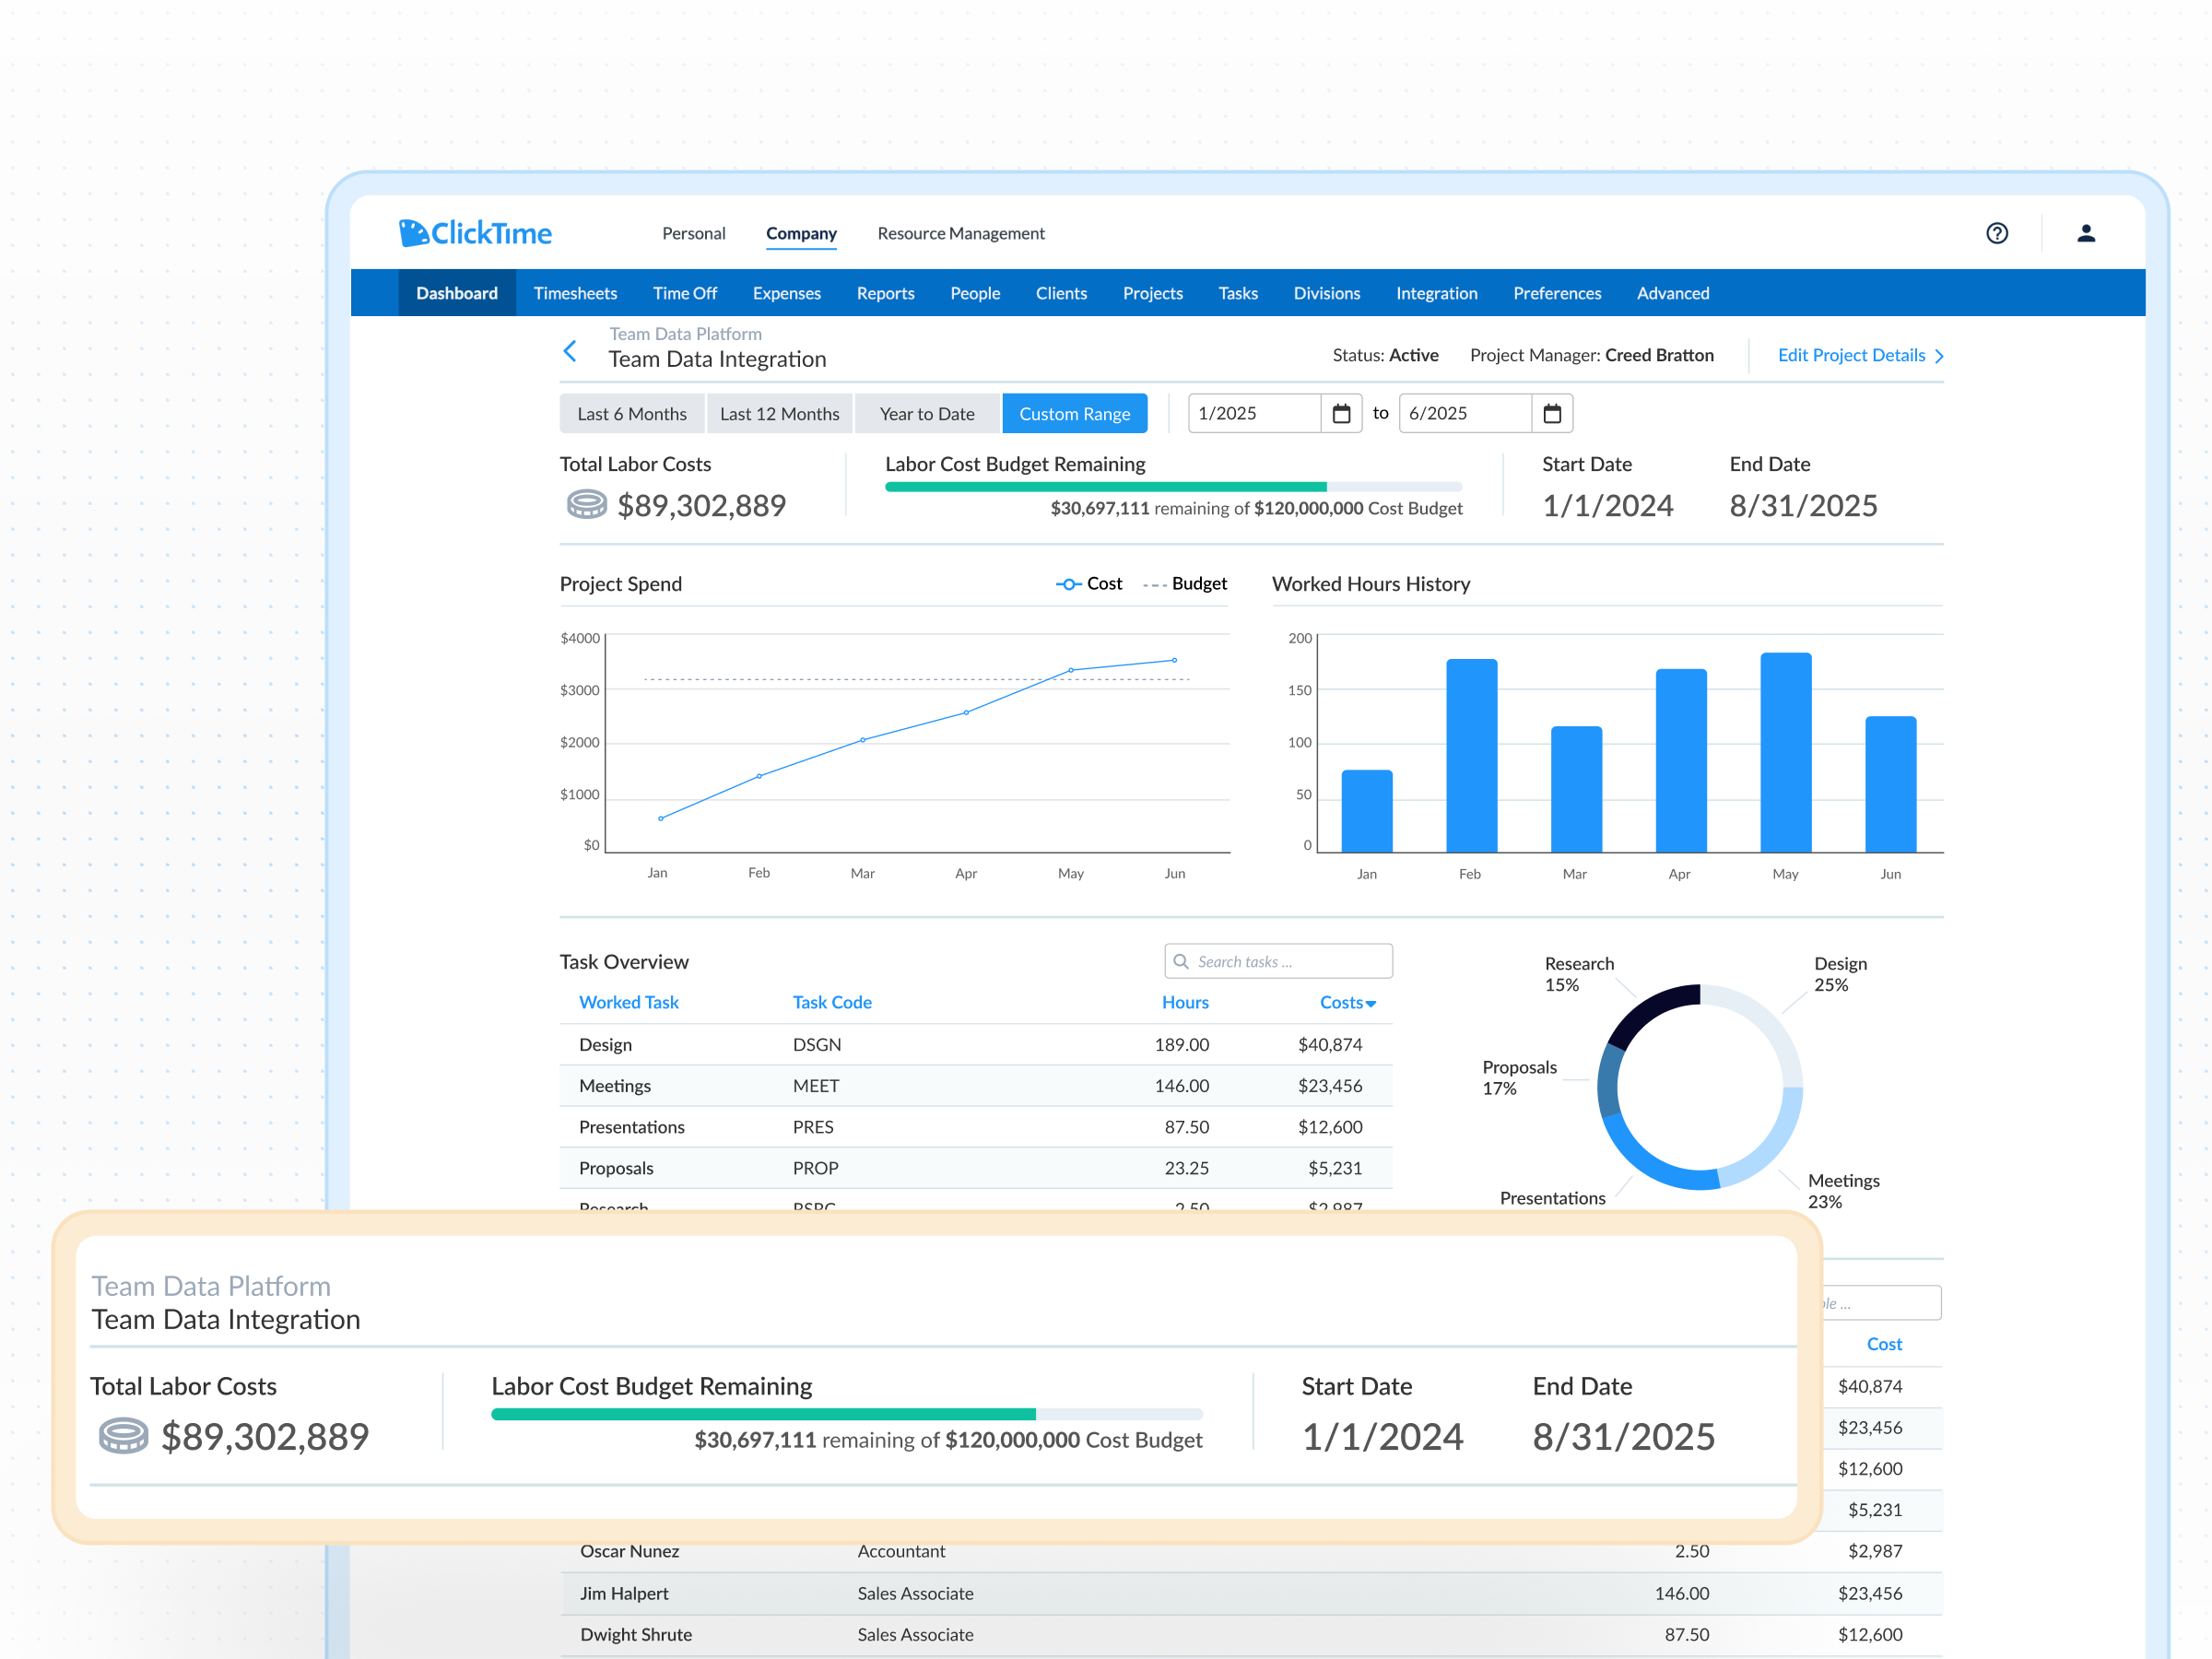This screenshot has height=1659, width=2212.
Task: Select the Last 12 Months range
Action: [779, 414]
